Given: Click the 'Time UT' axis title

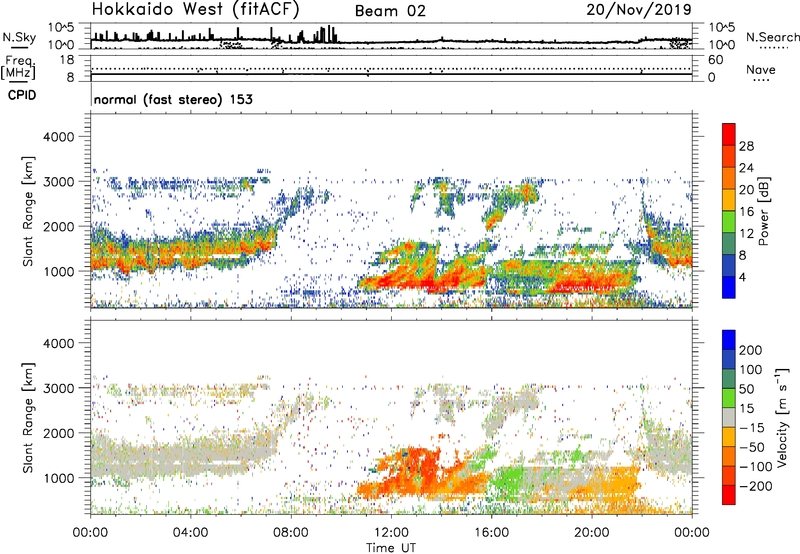Looking at the screenshot, I should 391,547.
